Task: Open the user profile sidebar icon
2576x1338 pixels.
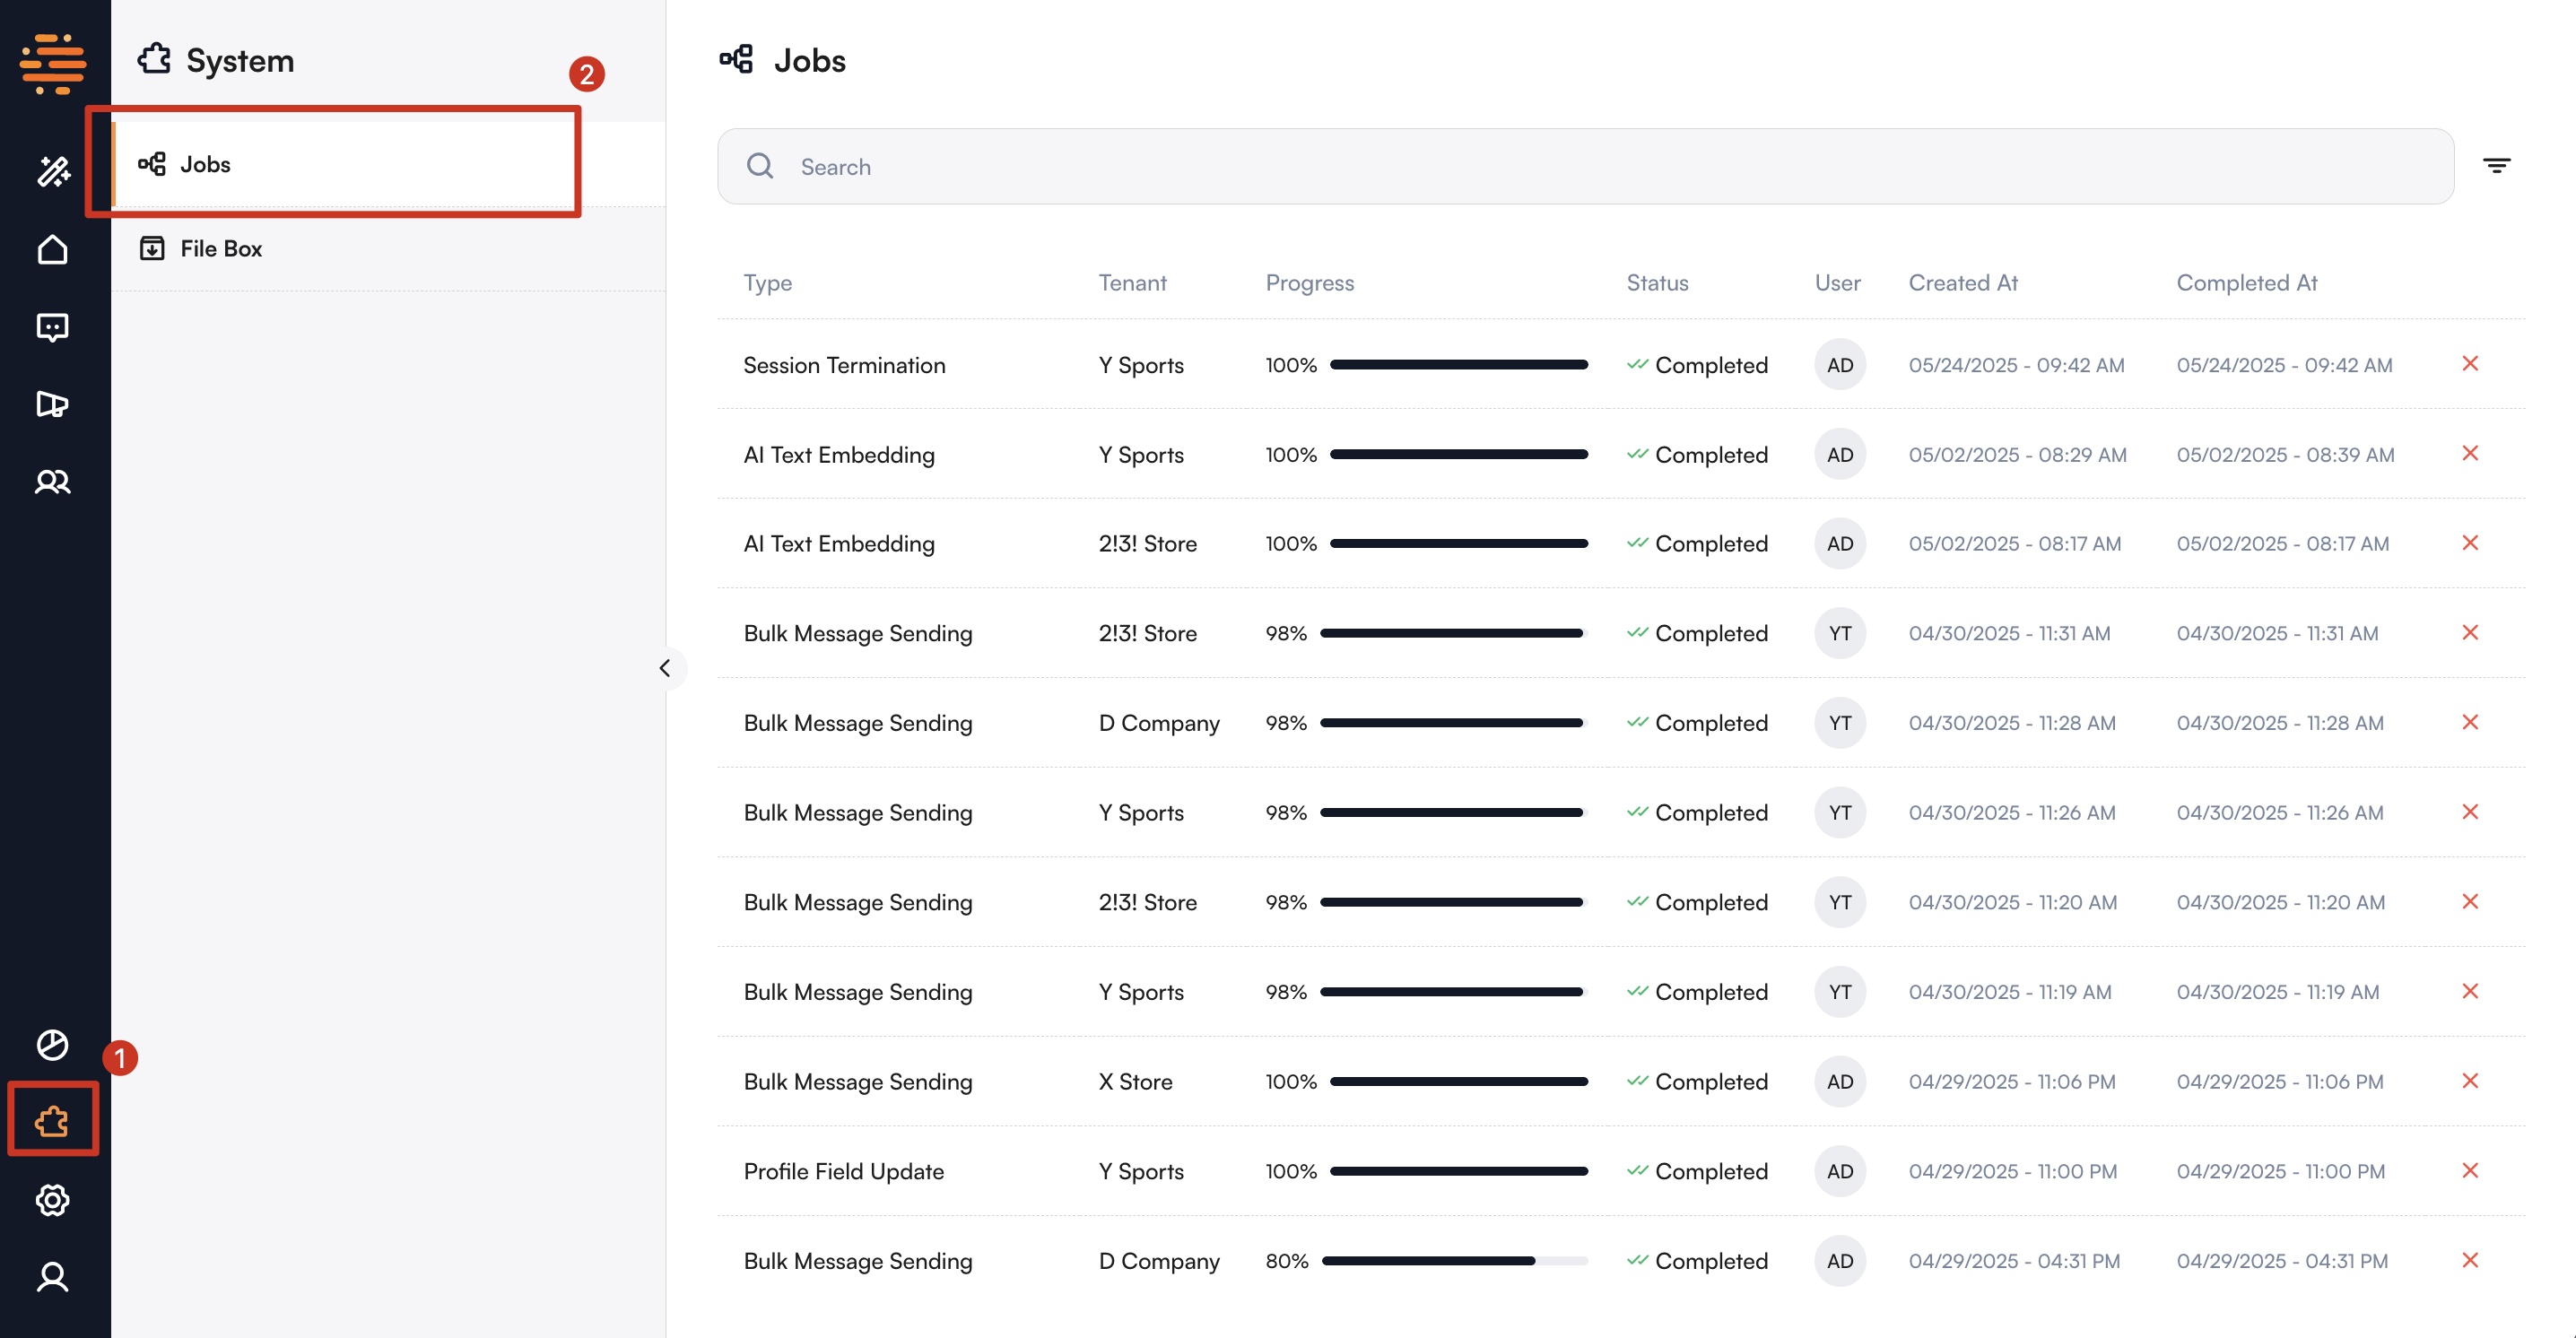Action: pyautogui.click(x=53, y=1277)
